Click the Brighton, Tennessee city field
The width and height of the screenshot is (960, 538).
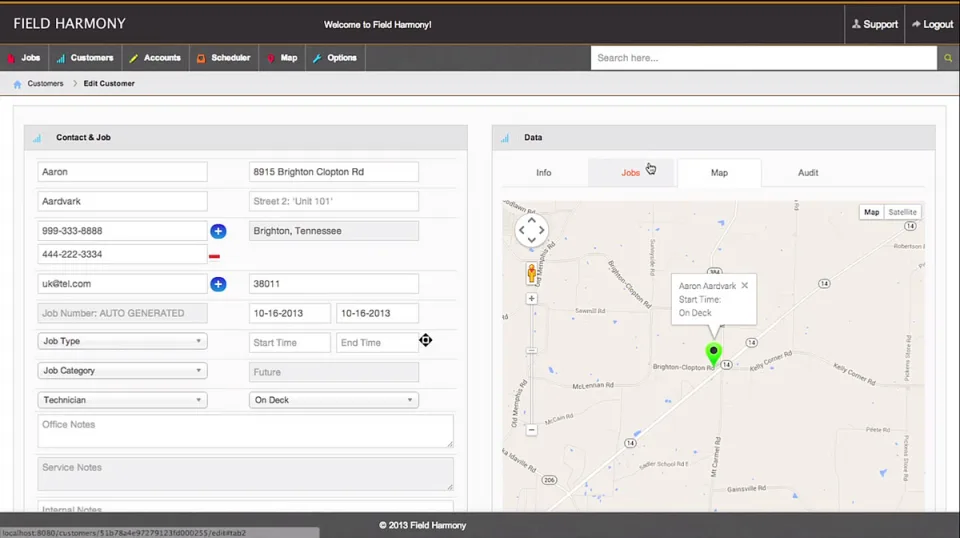[x=334, y=231]
